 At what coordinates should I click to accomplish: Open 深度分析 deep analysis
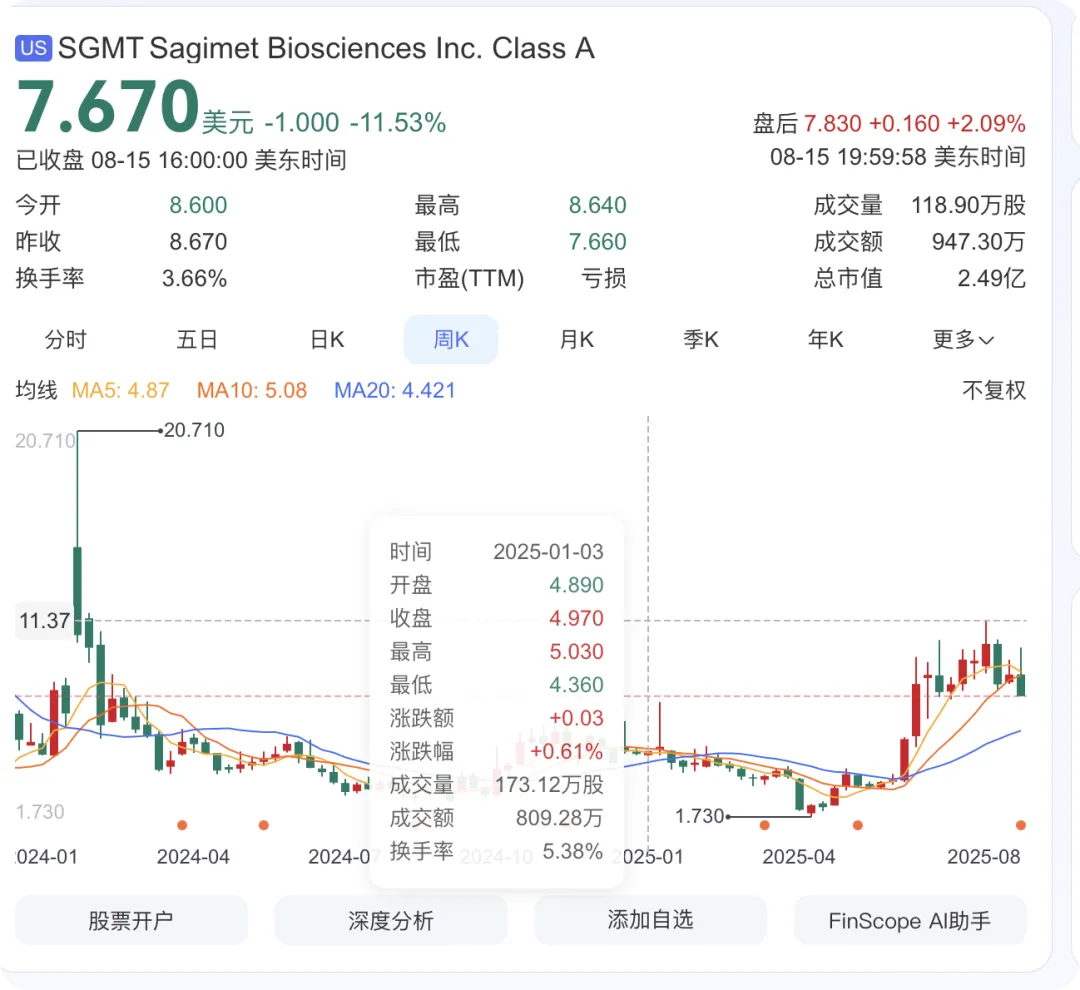coord(390,920)
